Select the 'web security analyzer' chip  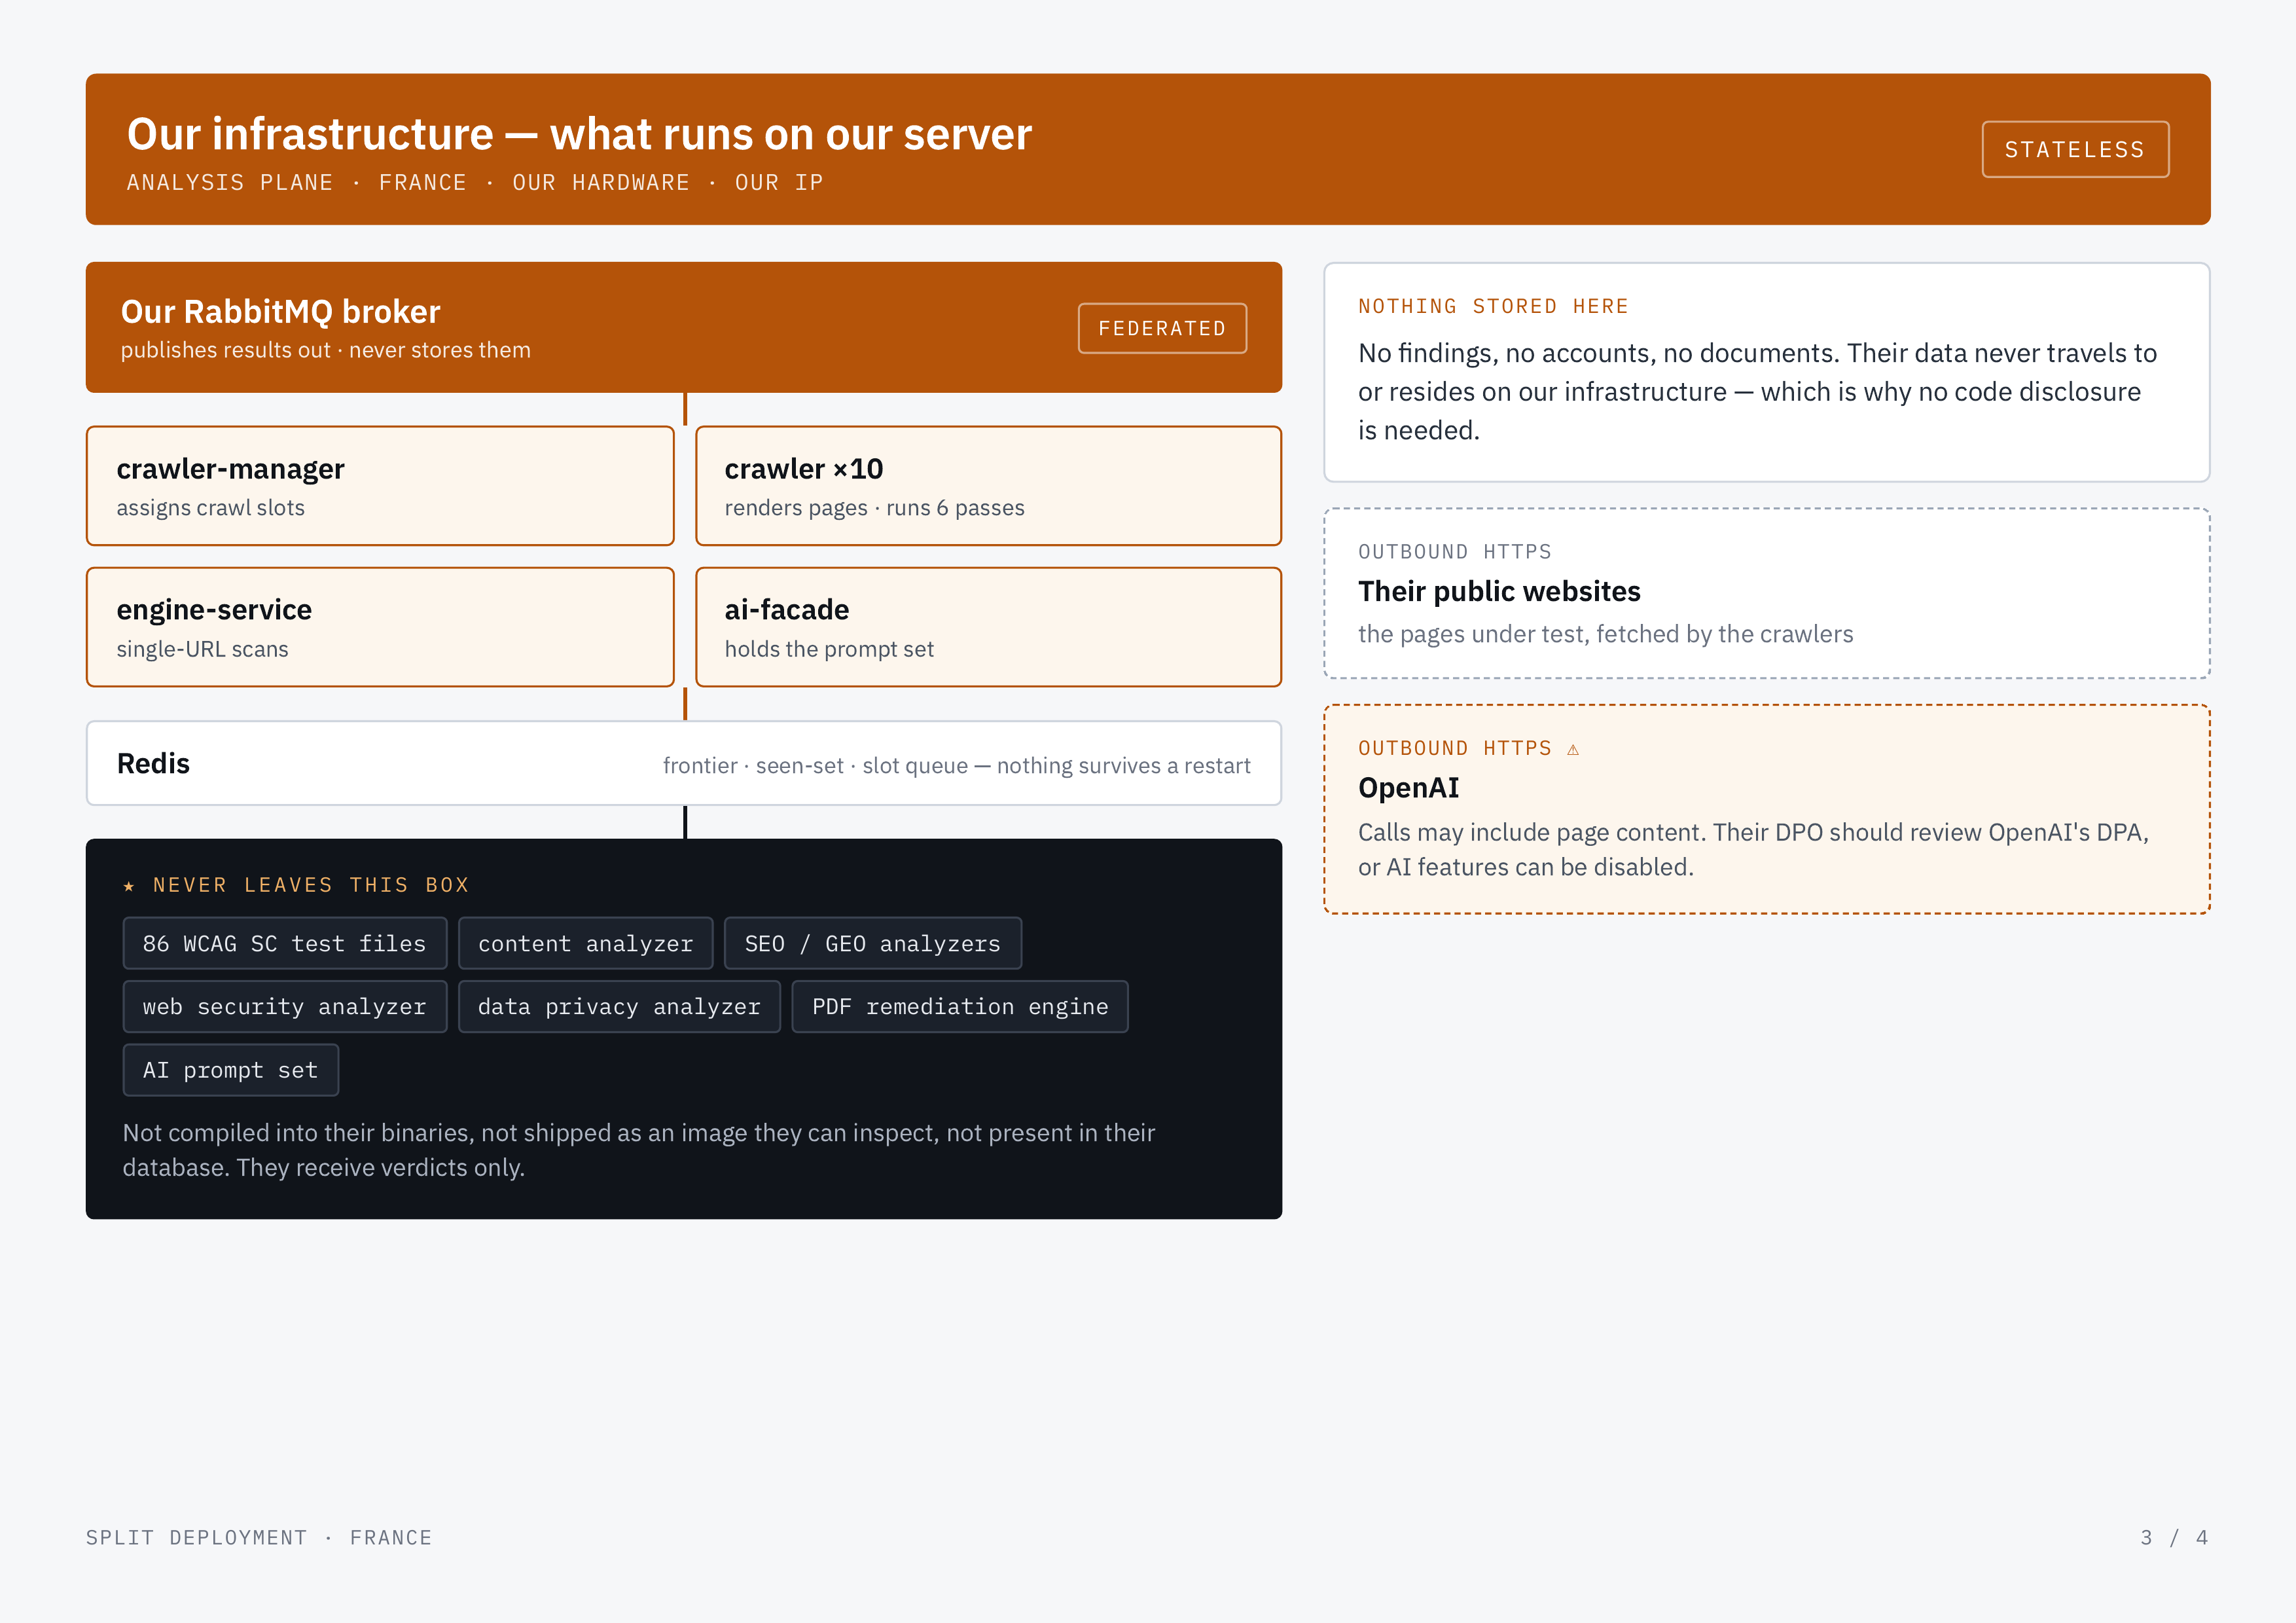point(284,1006)
